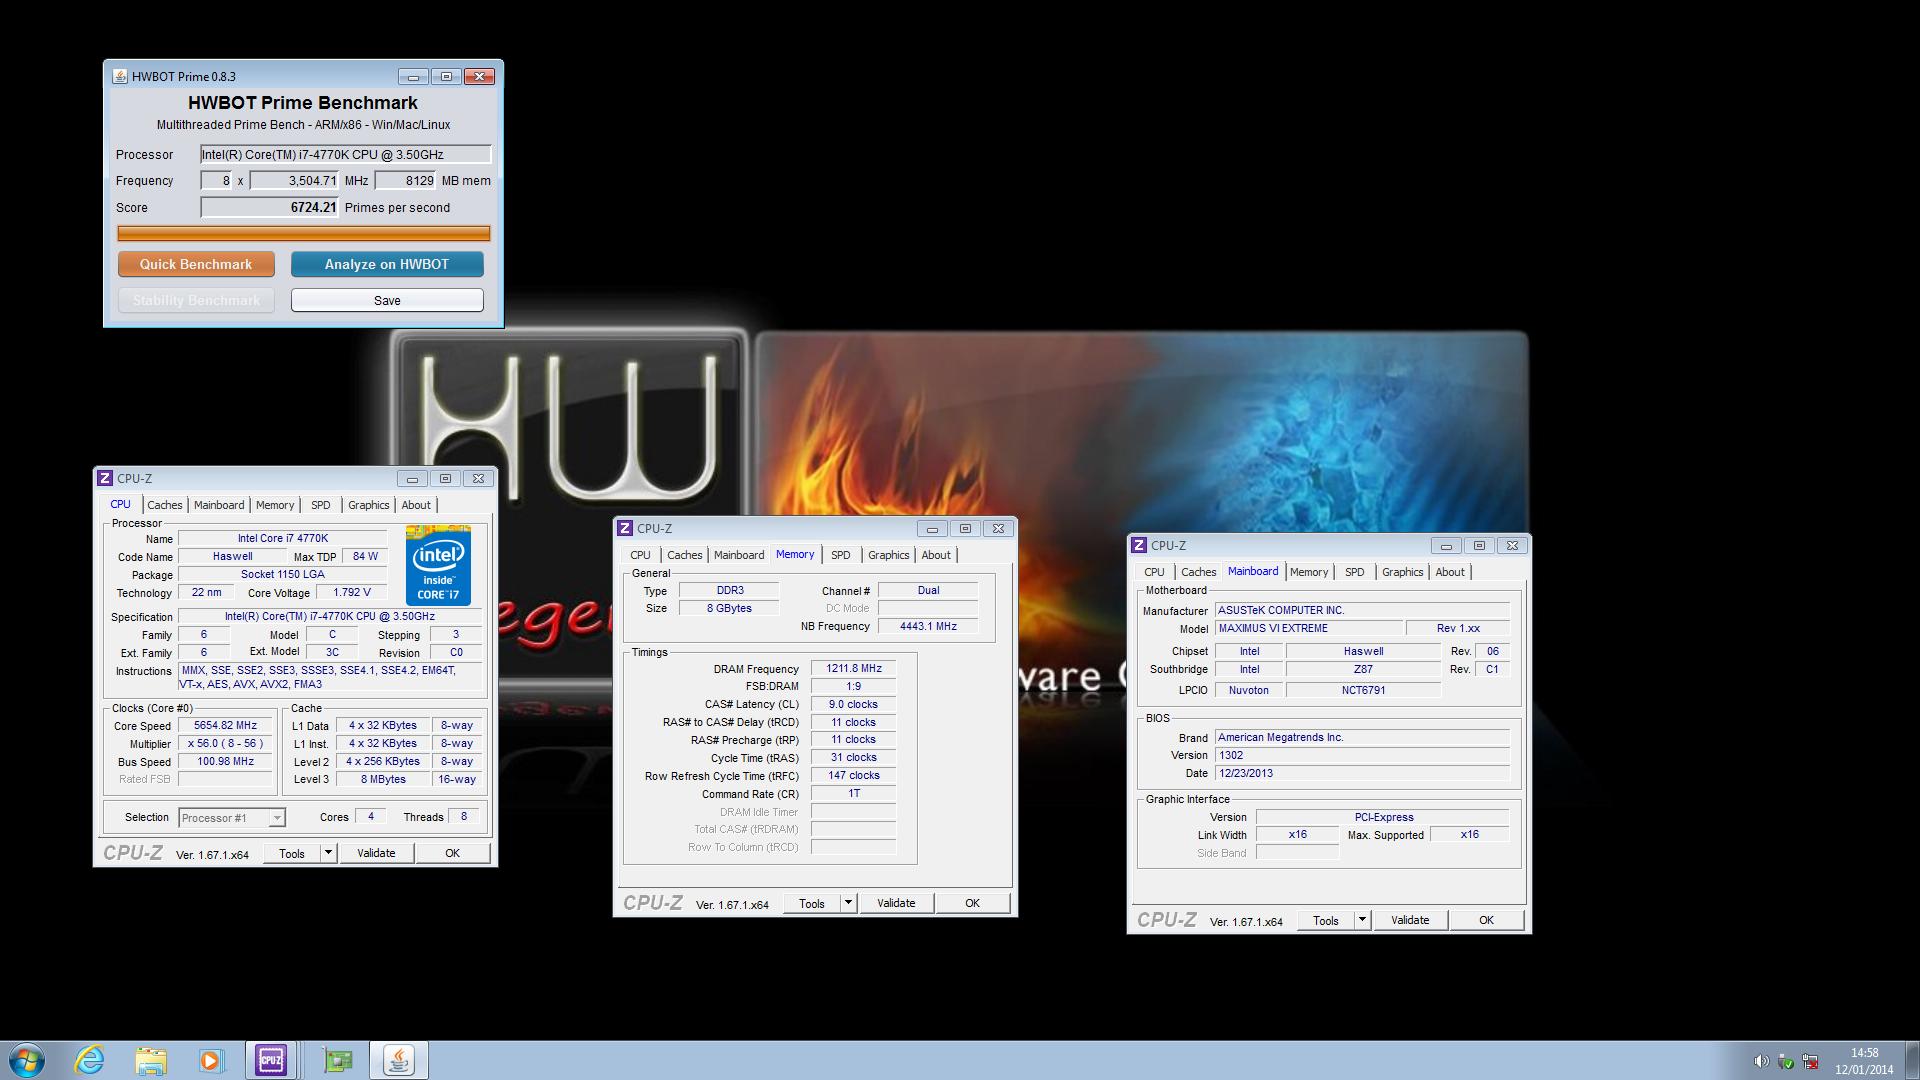Click DRAM Frequency value 1211.8 MHz
Screen dimensions: 1920x1080
(854, 669)
